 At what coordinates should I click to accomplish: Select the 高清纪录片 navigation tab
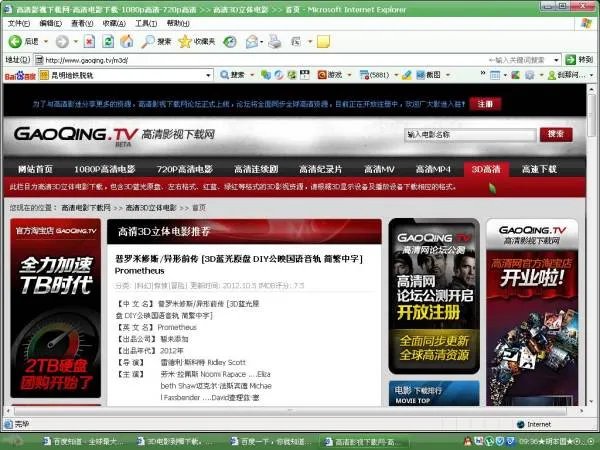[320, 169]
